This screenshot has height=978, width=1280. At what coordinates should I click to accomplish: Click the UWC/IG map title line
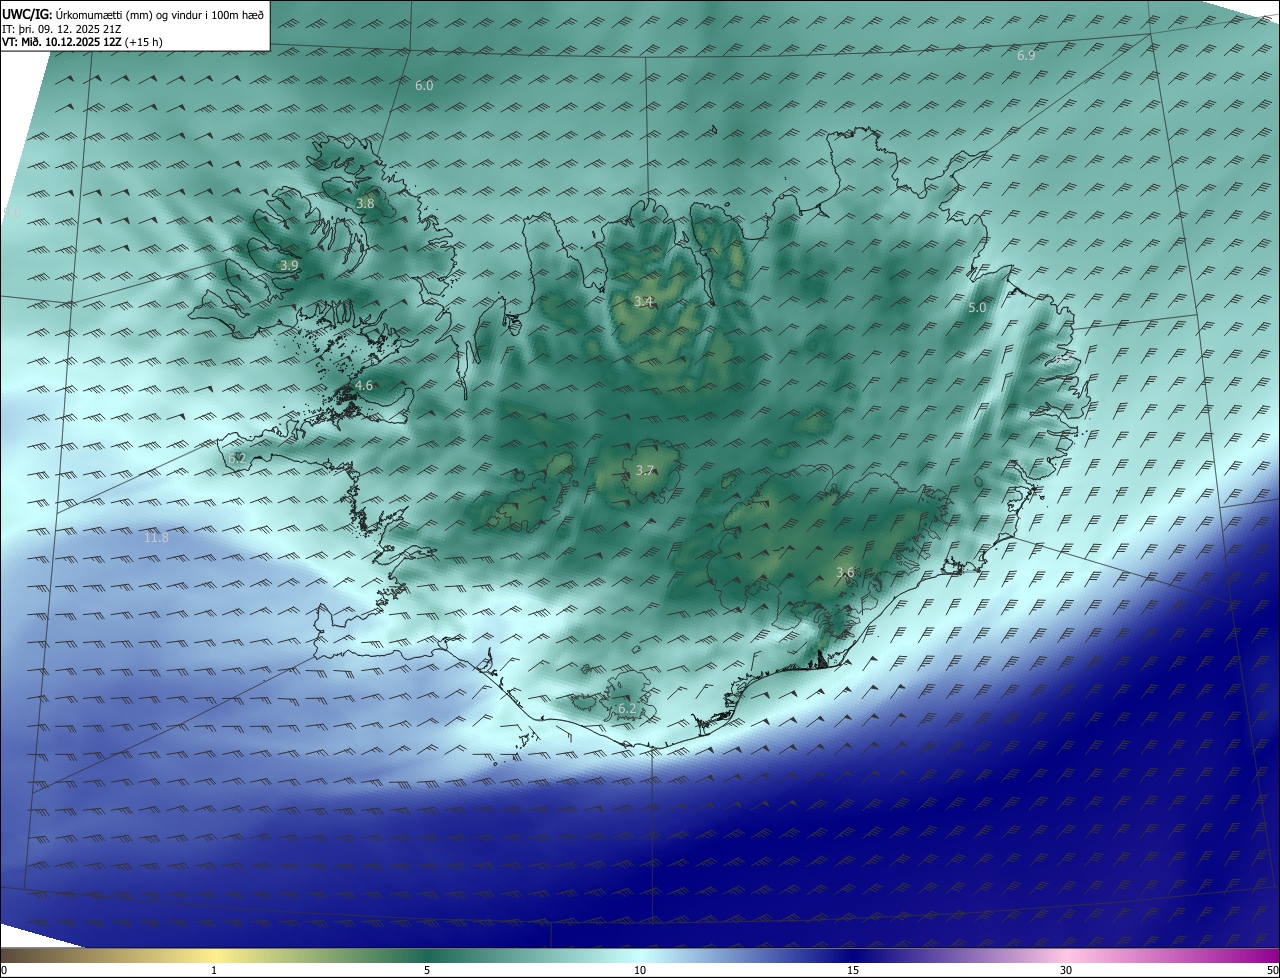(133, 13)
